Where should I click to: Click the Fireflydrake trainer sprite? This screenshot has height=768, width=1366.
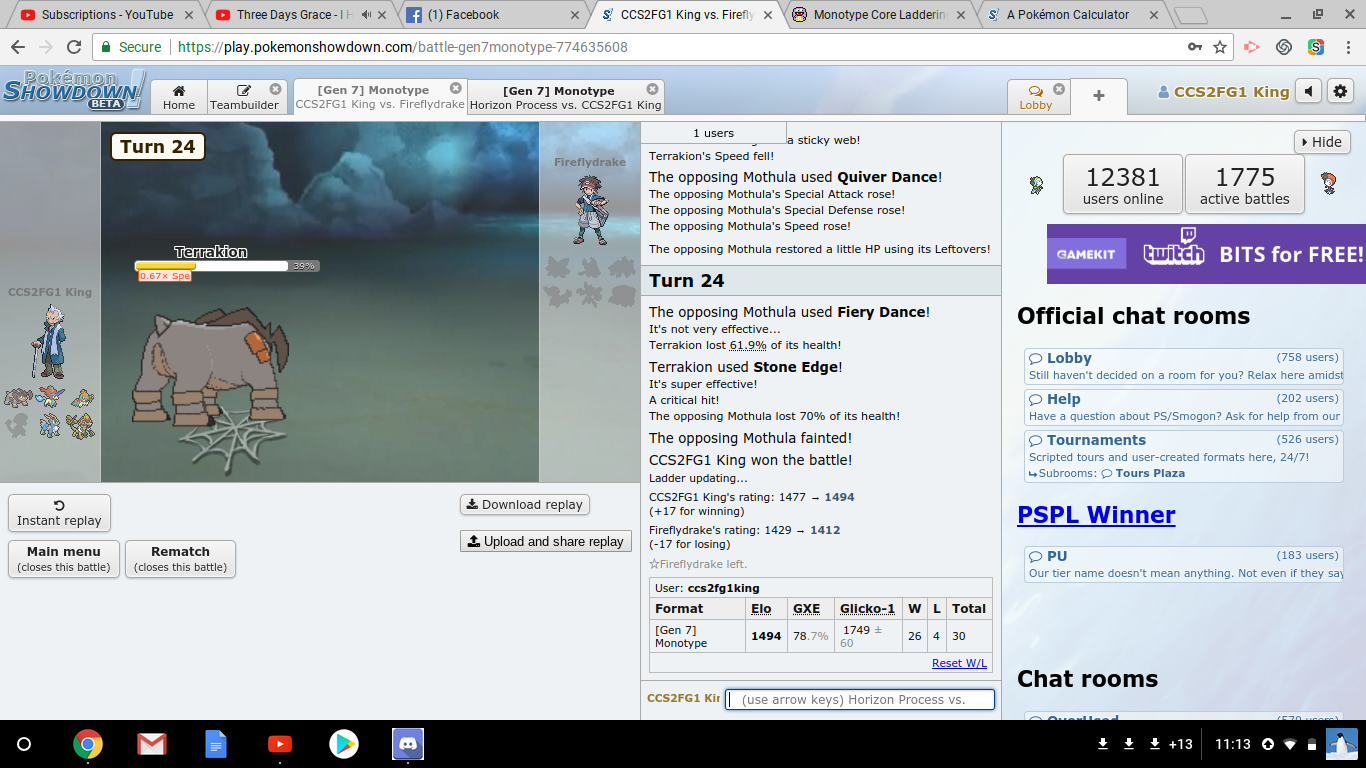592,210
